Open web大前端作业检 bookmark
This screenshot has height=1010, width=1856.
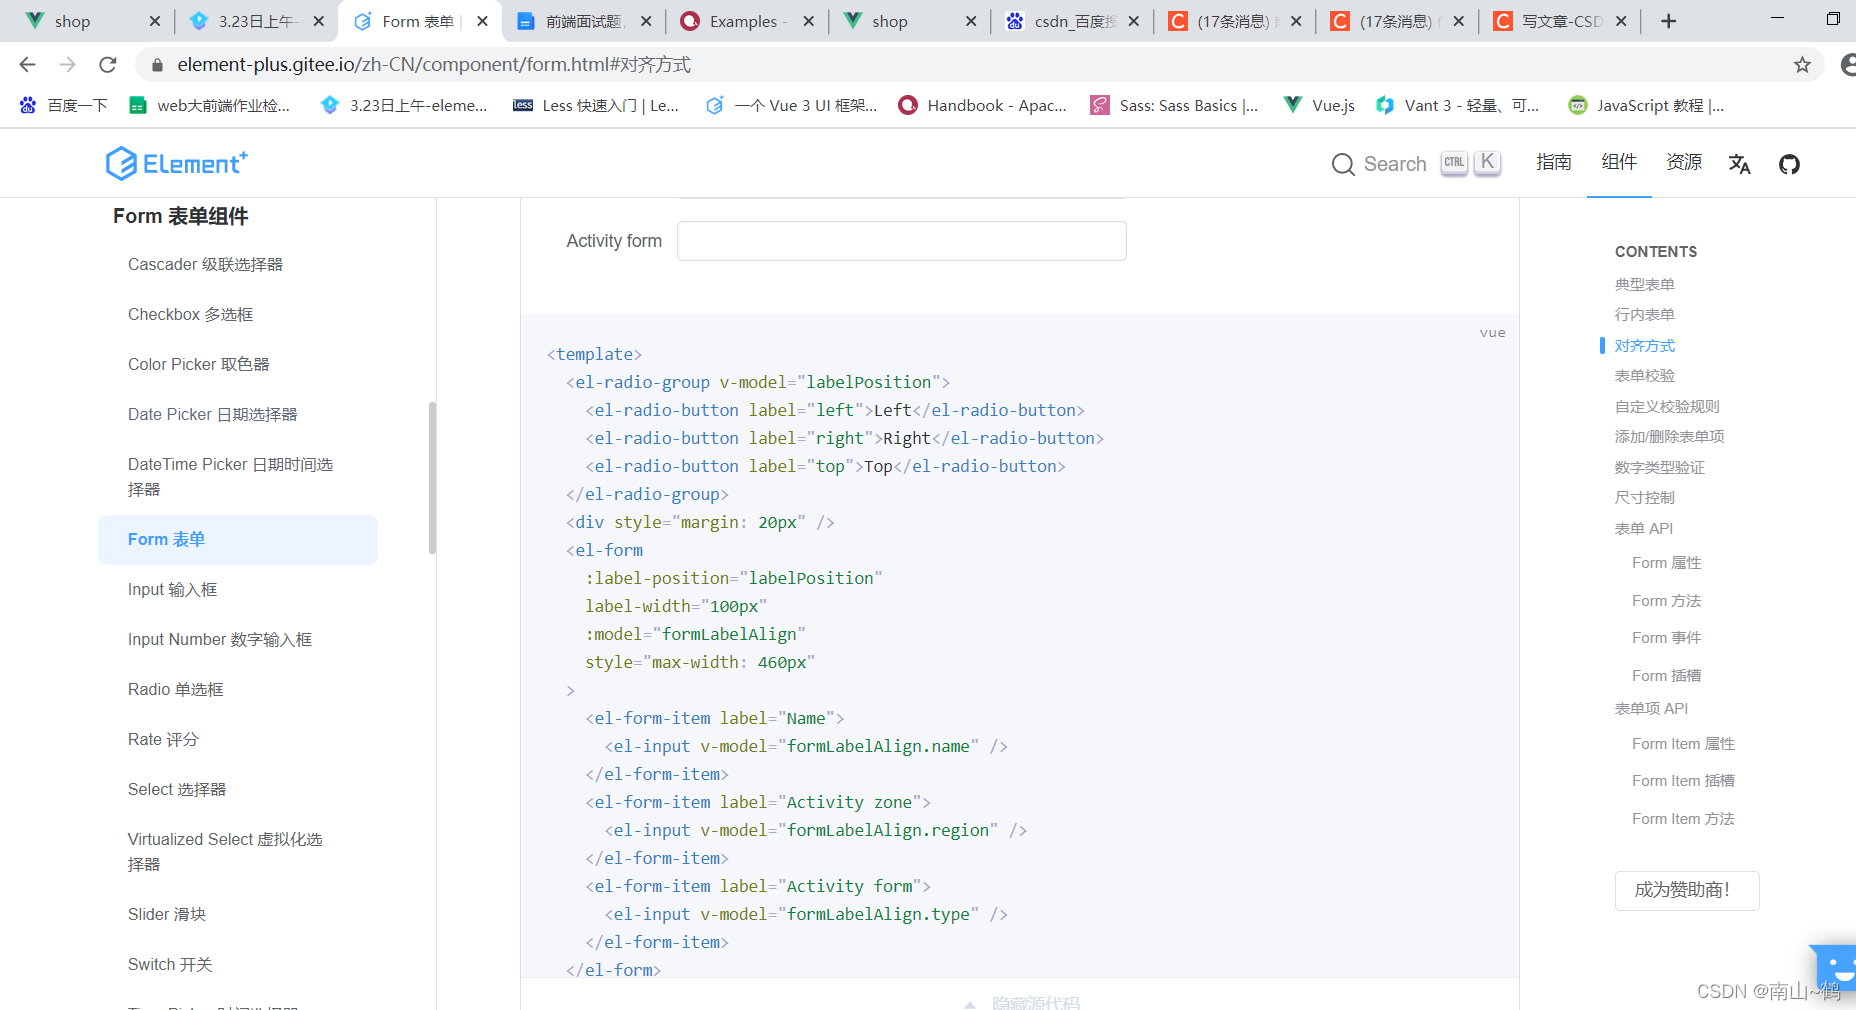210,105
